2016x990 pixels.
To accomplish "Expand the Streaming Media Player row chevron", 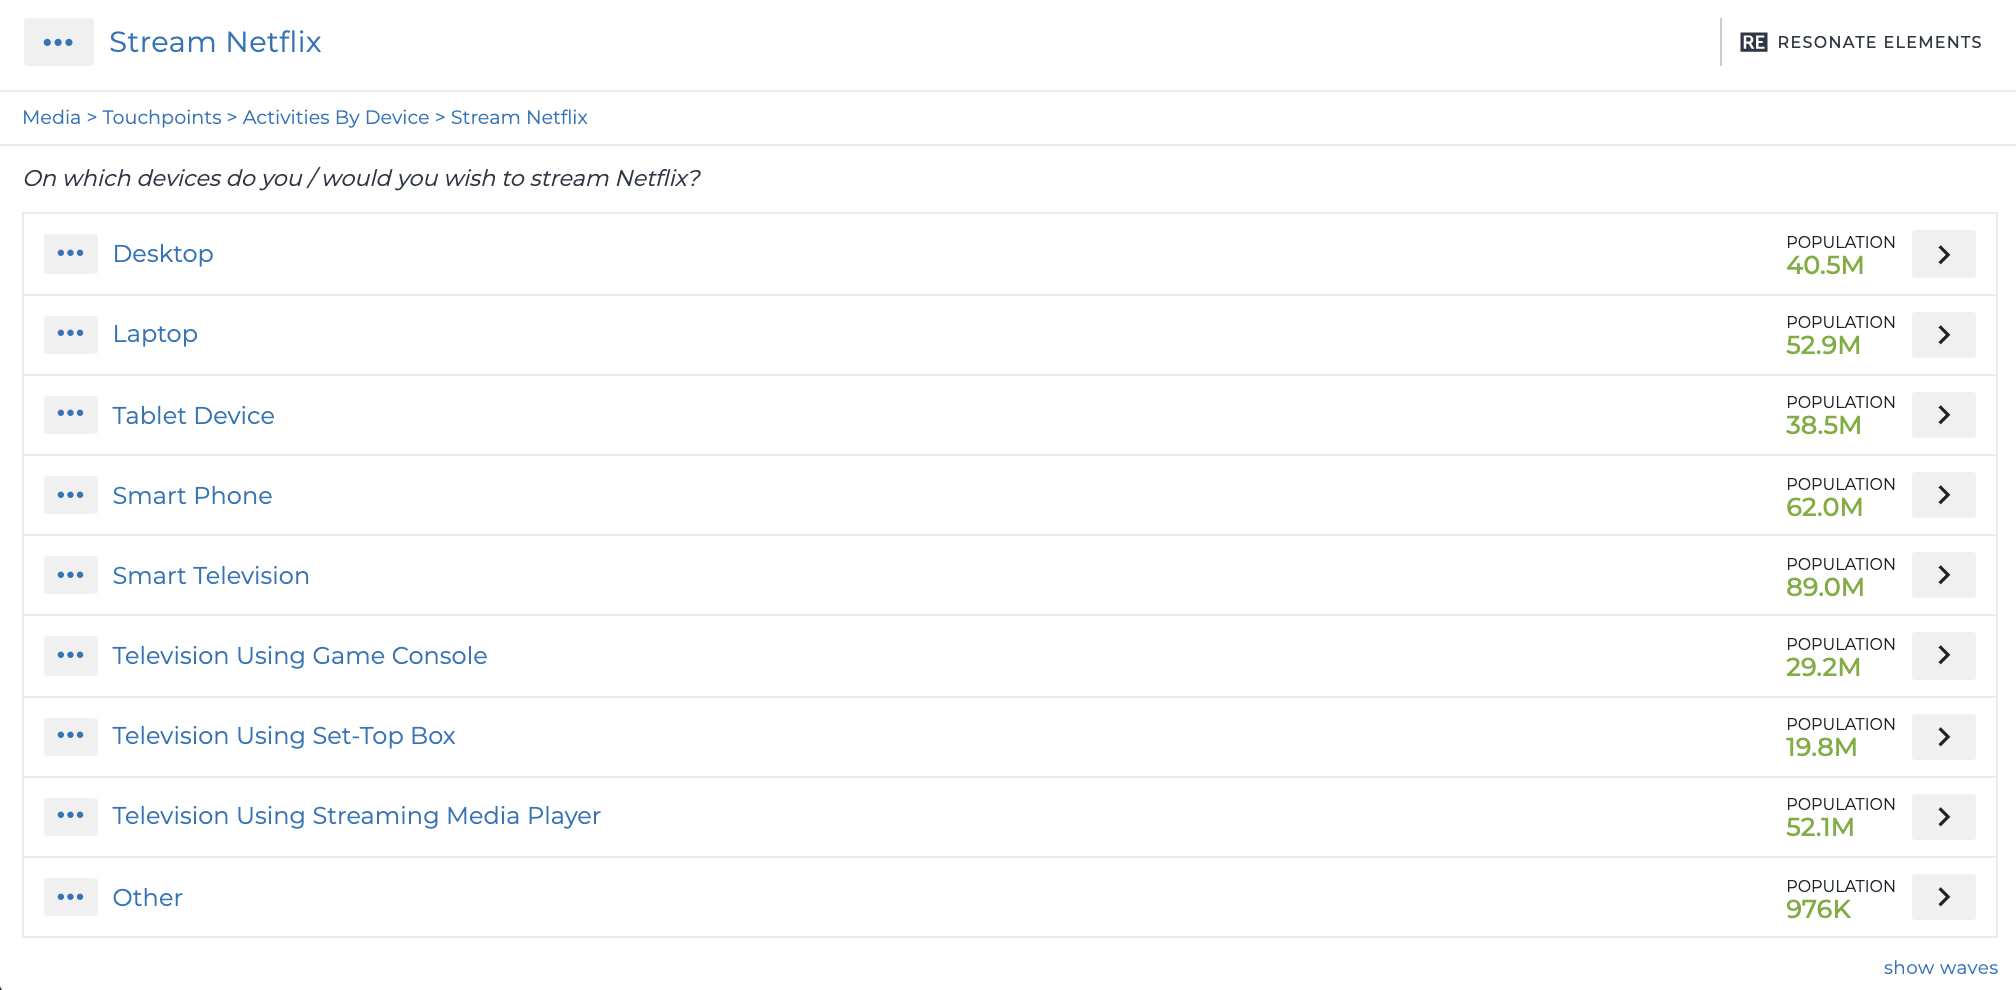I will click(1944, 817).
